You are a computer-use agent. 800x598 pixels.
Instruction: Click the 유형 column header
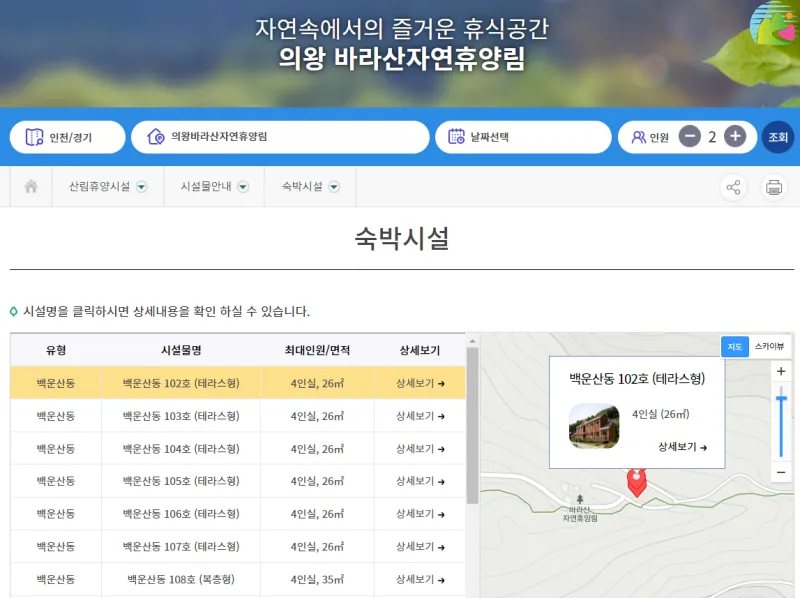[56, 350]
